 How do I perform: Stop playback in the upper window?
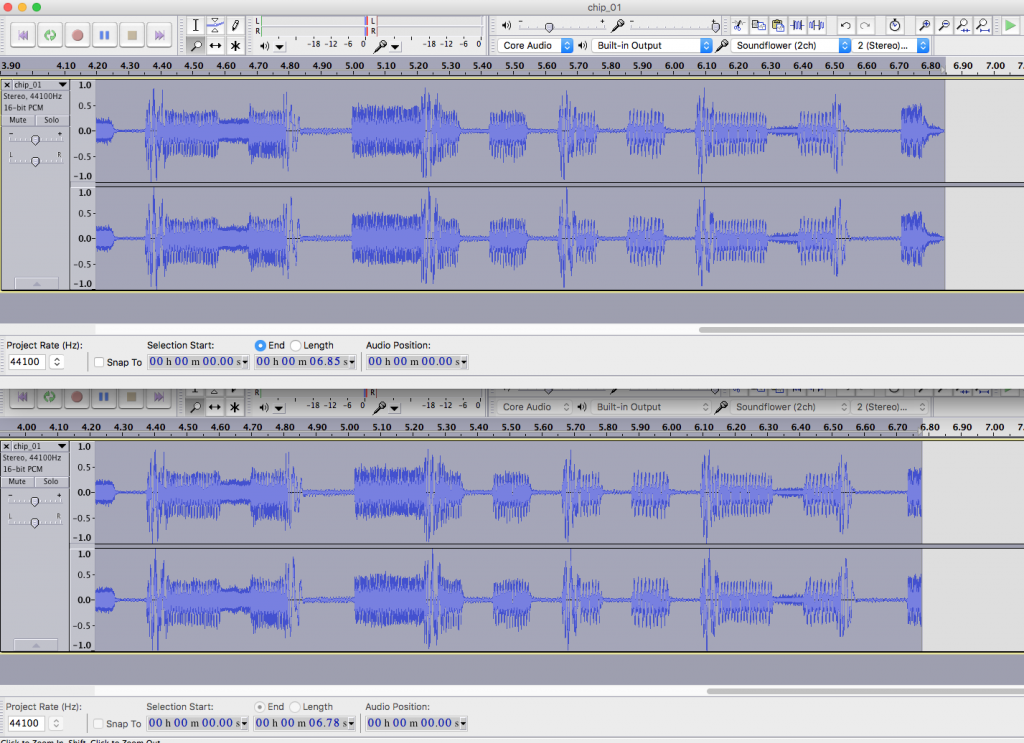pos(132,35)
